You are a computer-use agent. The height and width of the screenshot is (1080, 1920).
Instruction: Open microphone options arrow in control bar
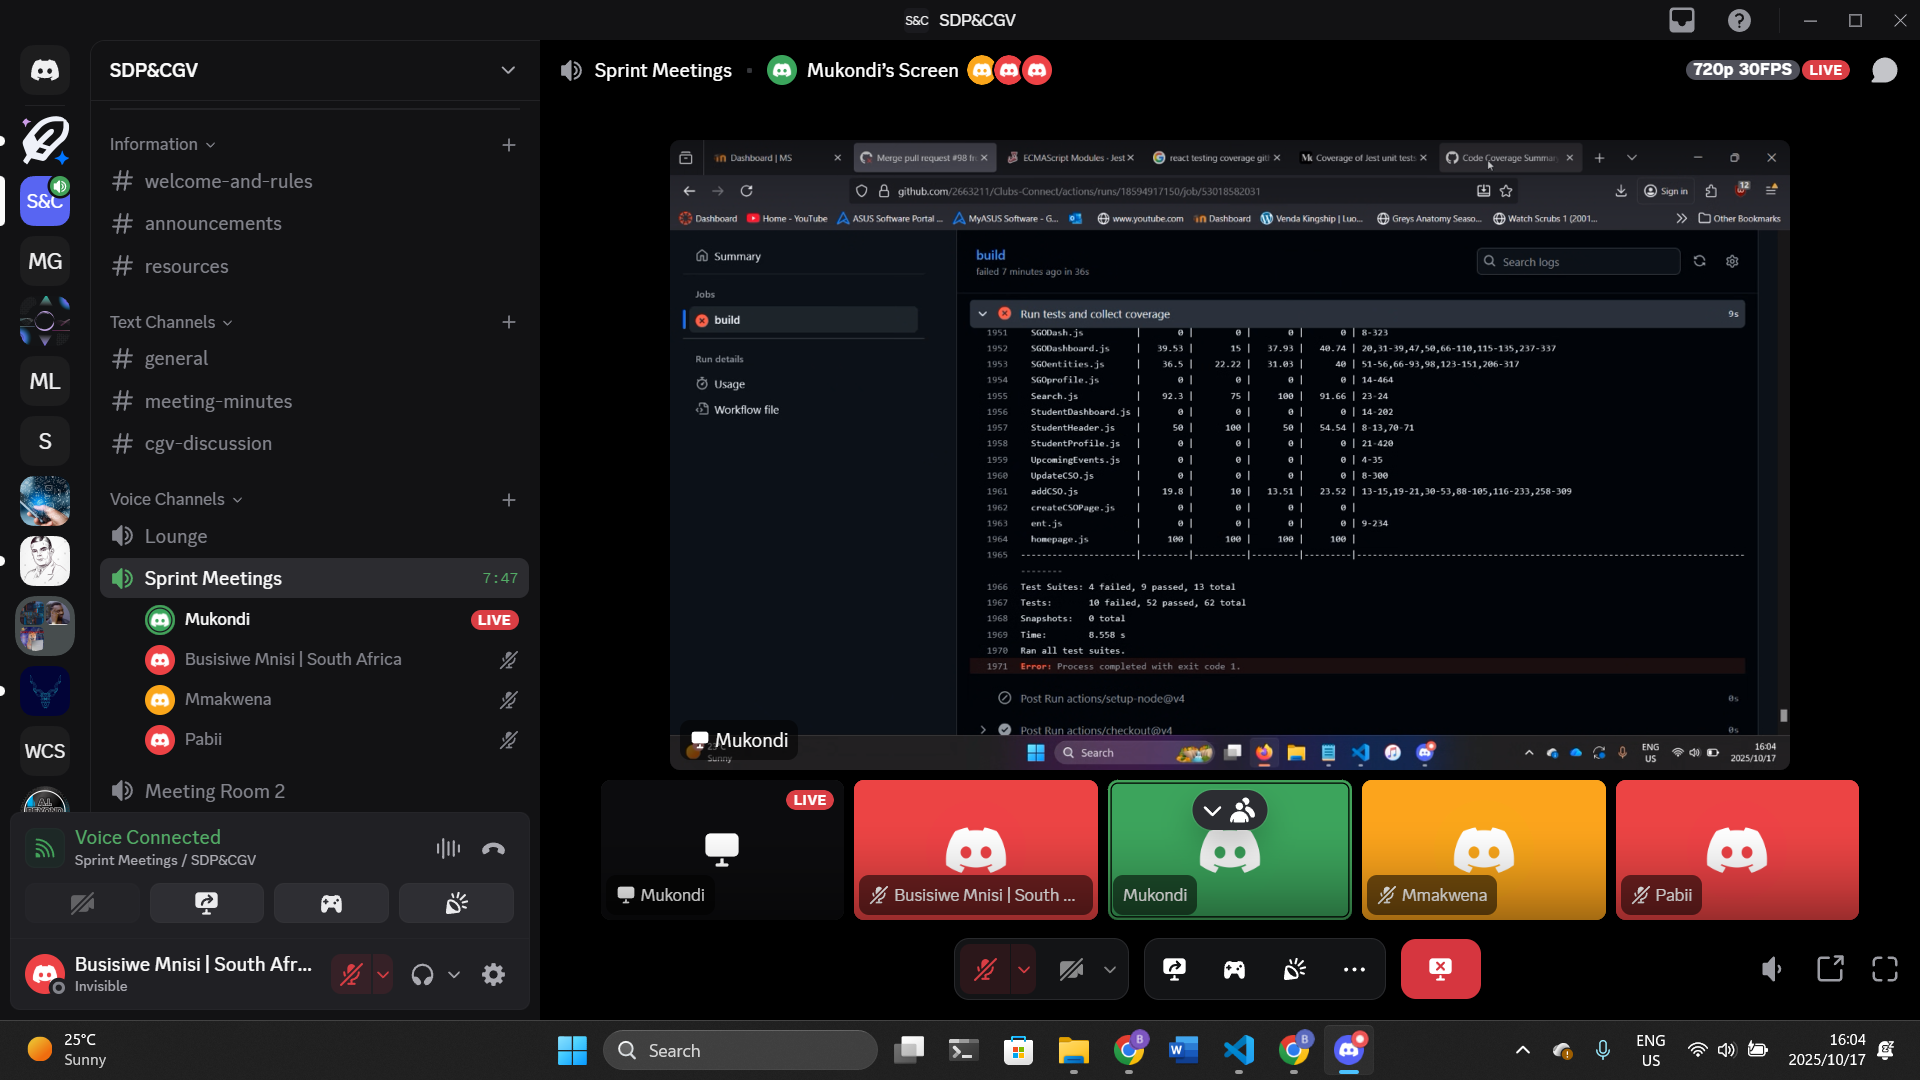point(1024,969)
